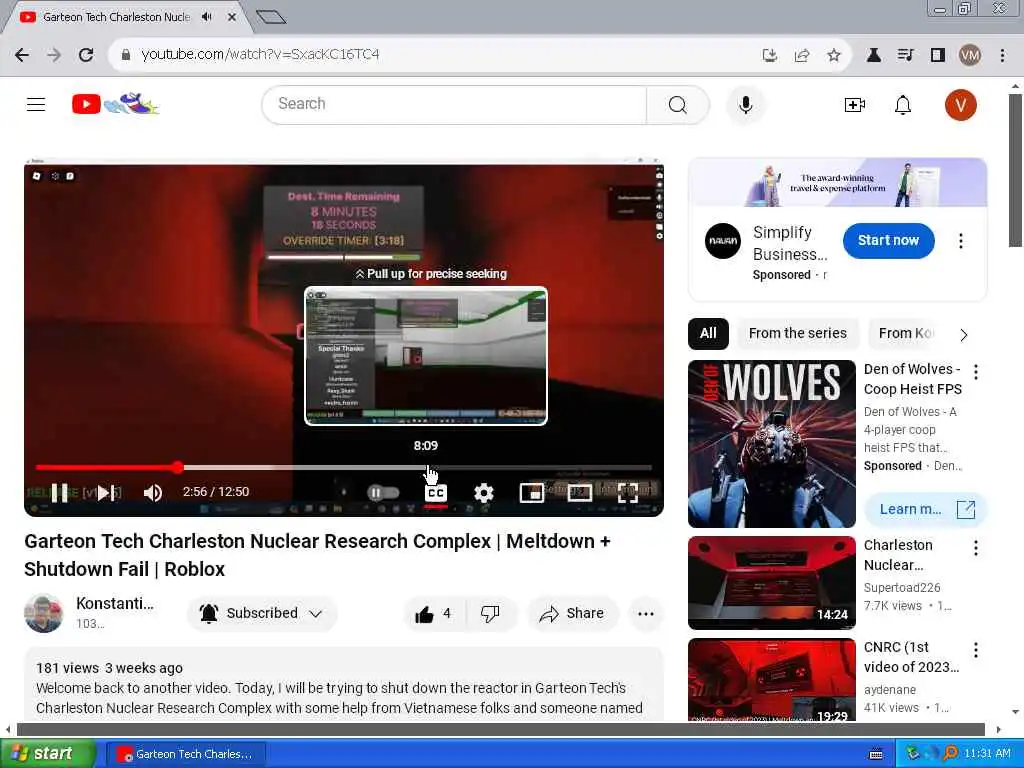Screen dimensions: 1024x768
Task: Start voice search with microphone
Action: tap(745, 104)
